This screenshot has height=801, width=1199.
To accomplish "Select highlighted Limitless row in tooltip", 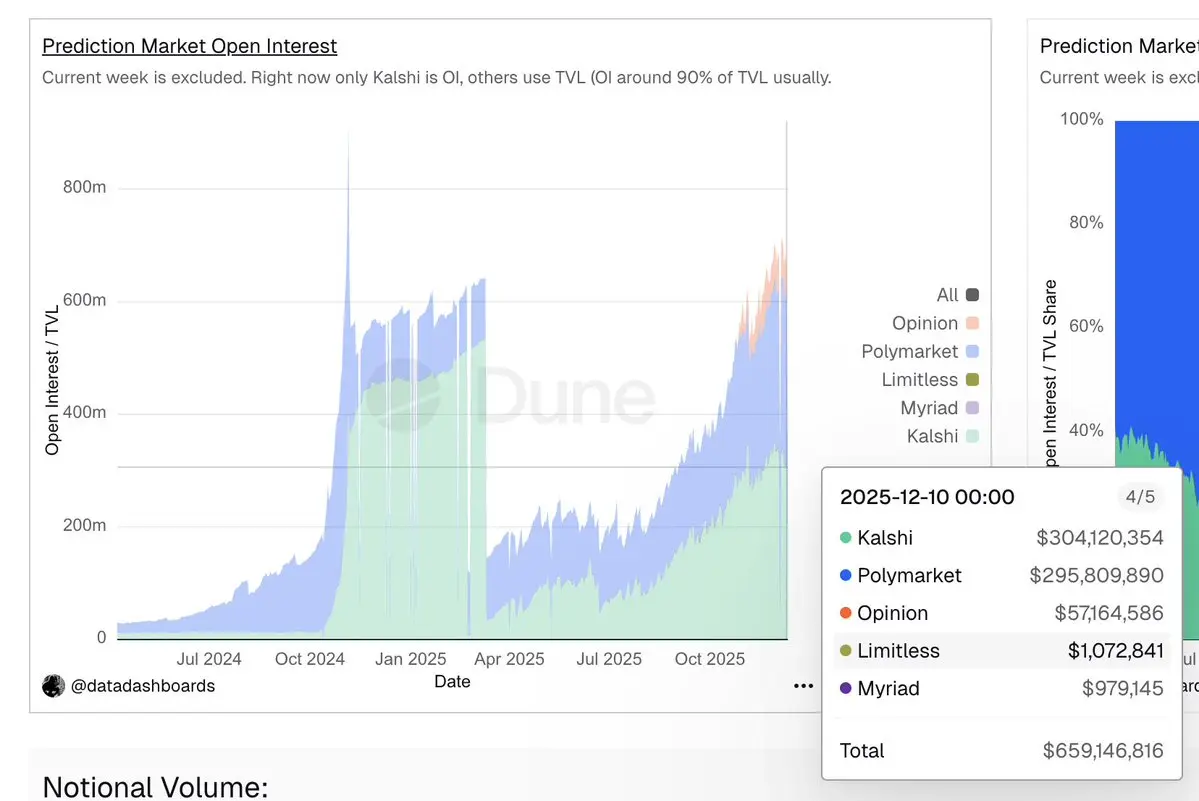I will click(1002, 650).
